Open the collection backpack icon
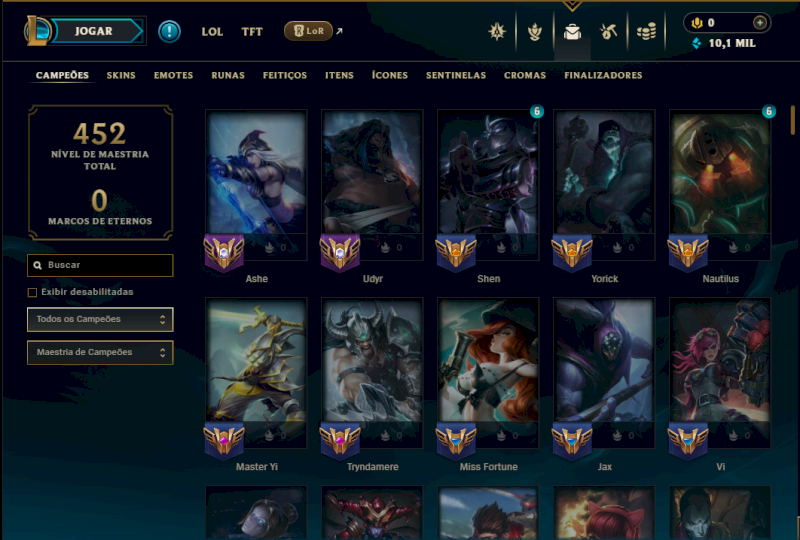Screen dimensions: 800x540 click(572, 32)
